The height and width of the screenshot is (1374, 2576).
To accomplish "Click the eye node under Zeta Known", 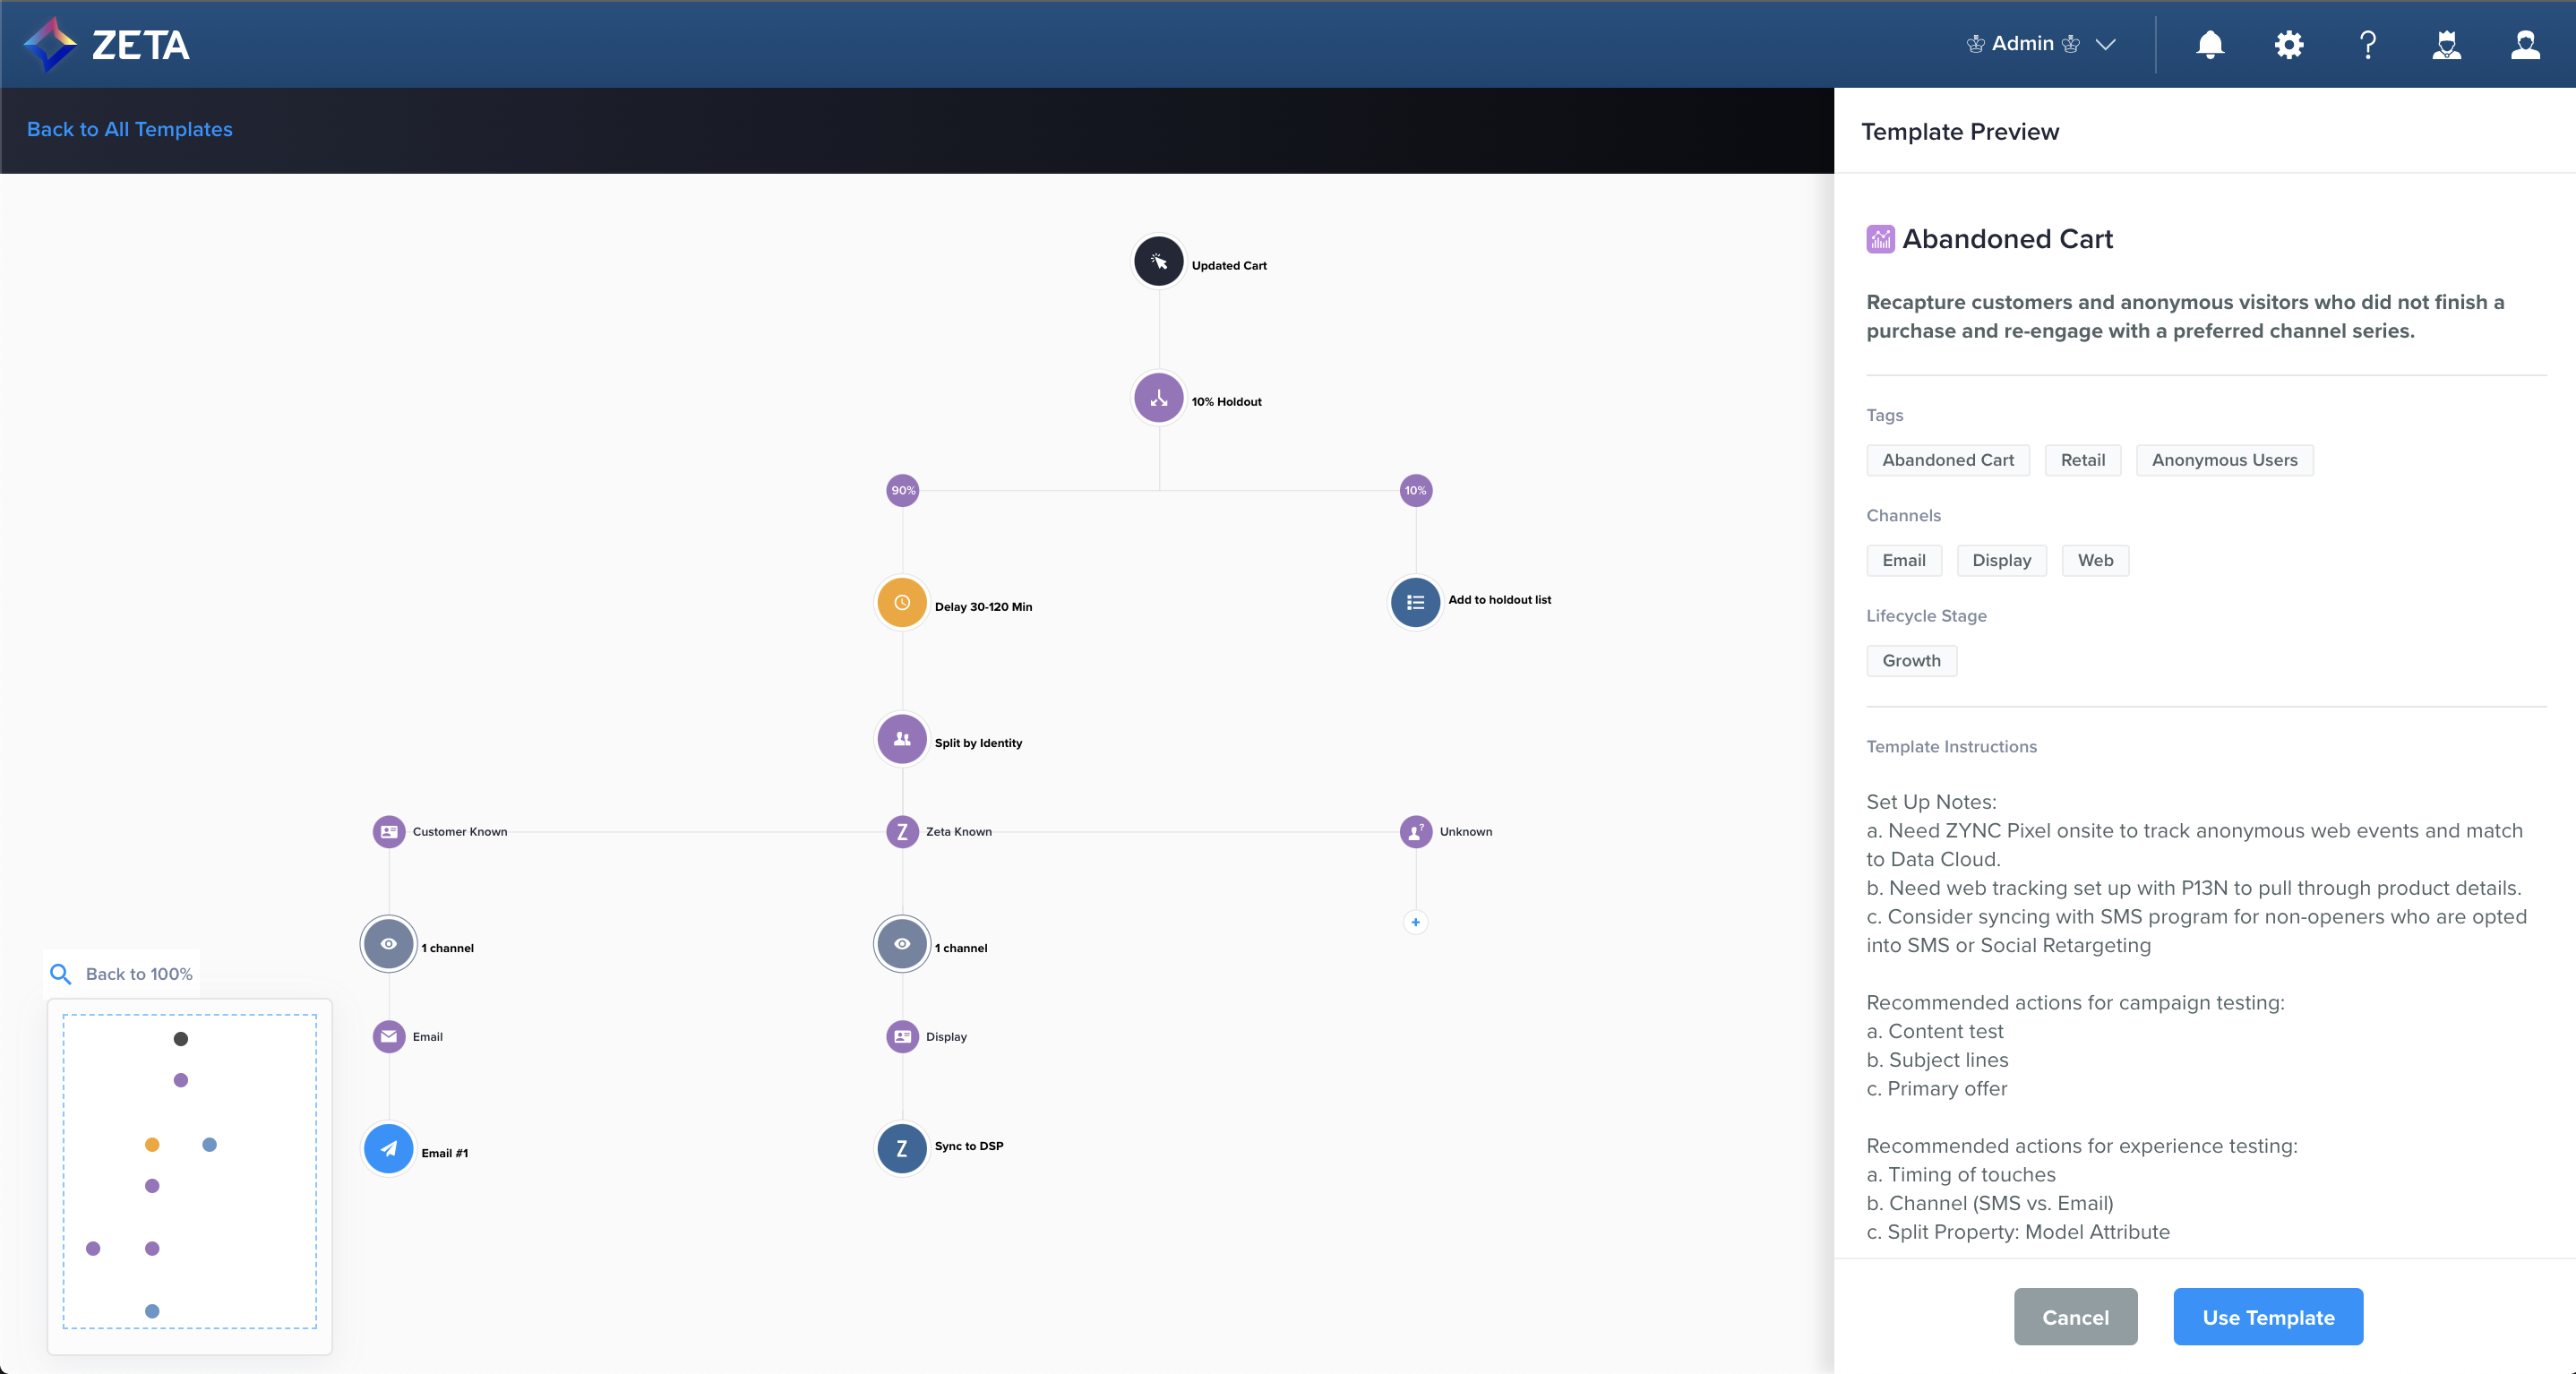I will click(x=901, y=944).
